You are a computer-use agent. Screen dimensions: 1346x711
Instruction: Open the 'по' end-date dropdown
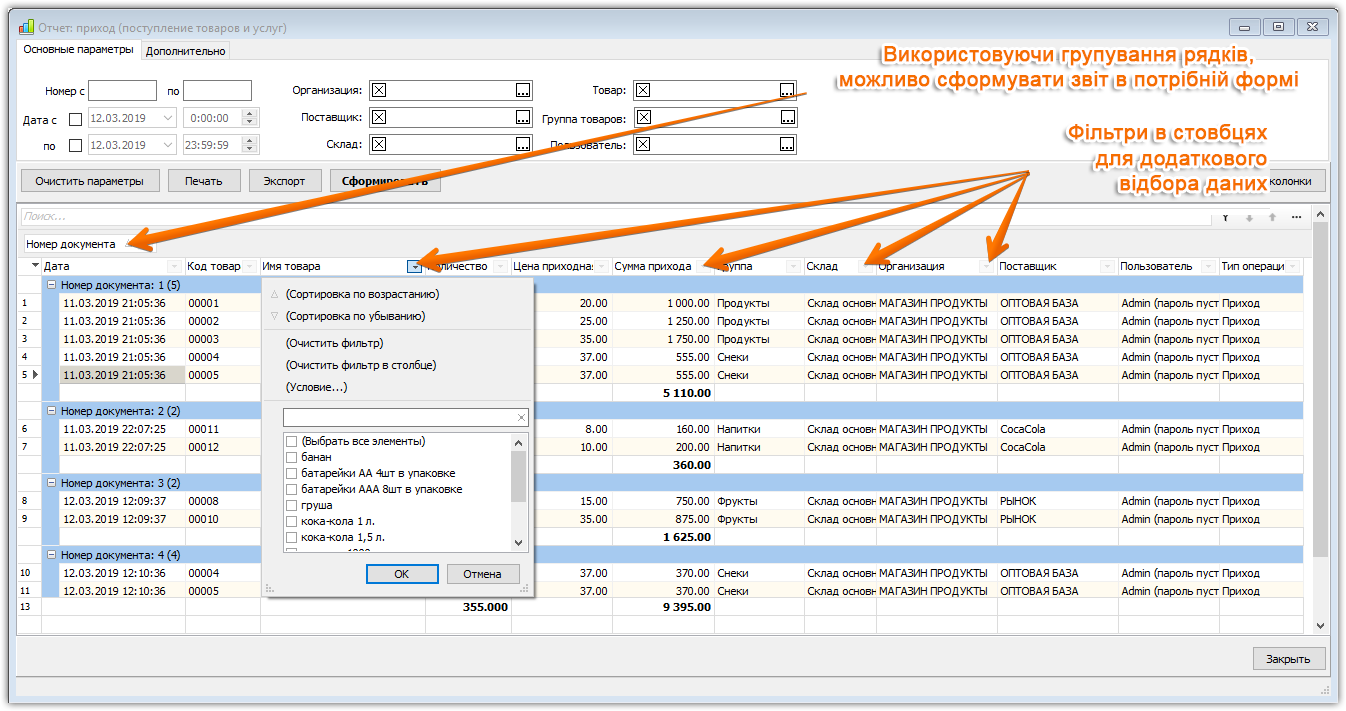click(166, 145)
